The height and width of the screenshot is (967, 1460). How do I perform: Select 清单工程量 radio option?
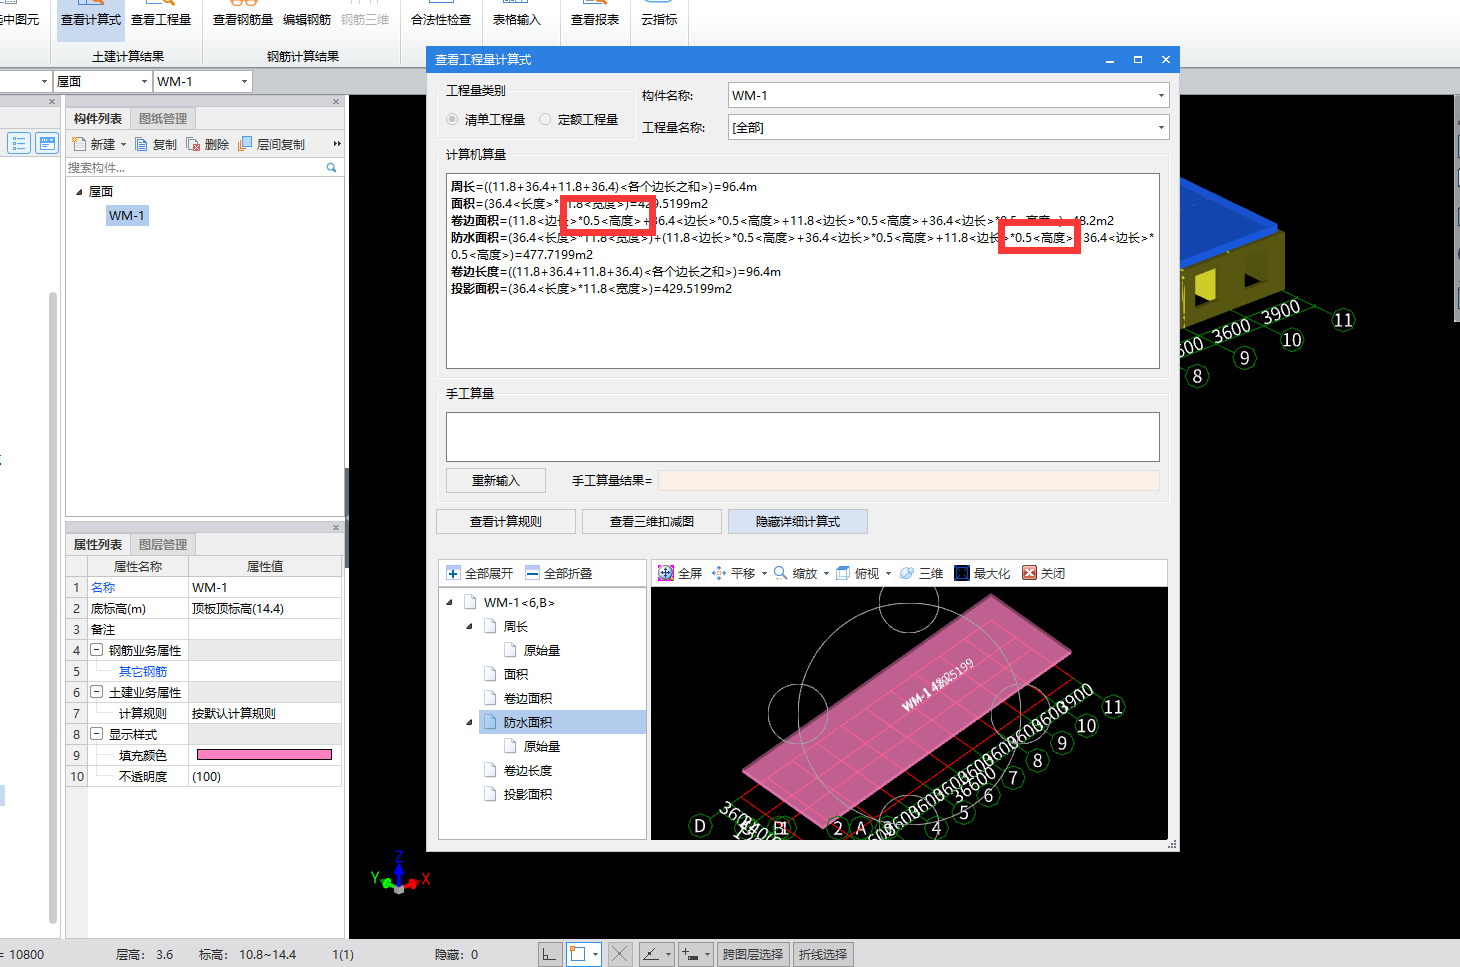[x=452, y=119]
